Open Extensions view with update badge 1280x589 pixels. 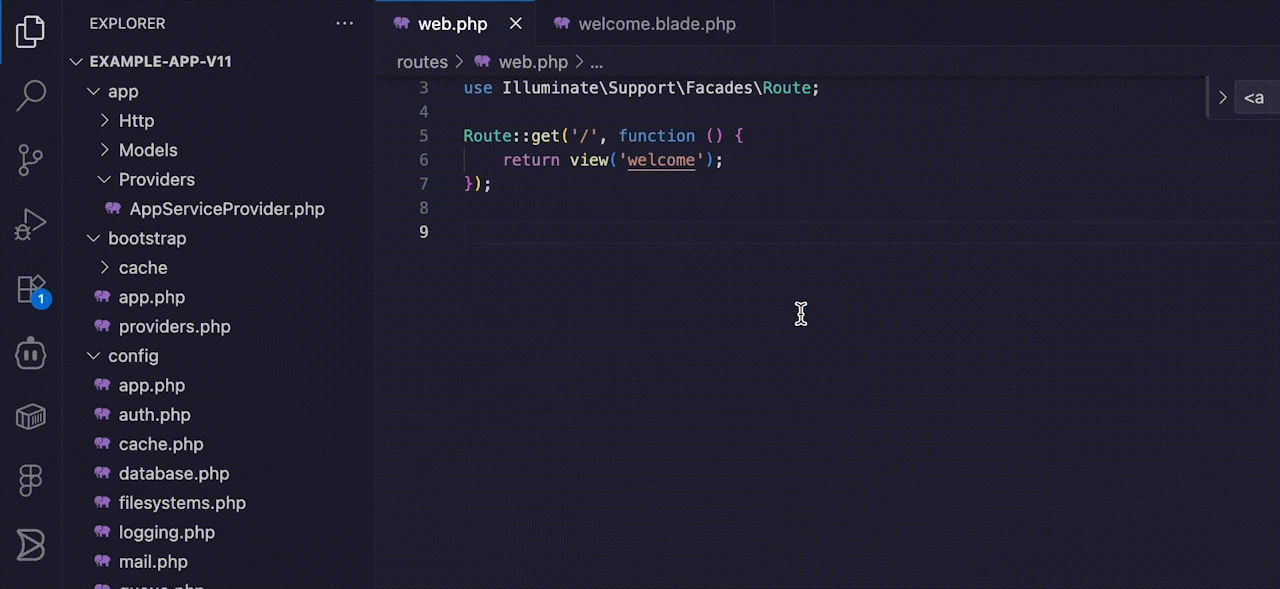pos(32,290)
